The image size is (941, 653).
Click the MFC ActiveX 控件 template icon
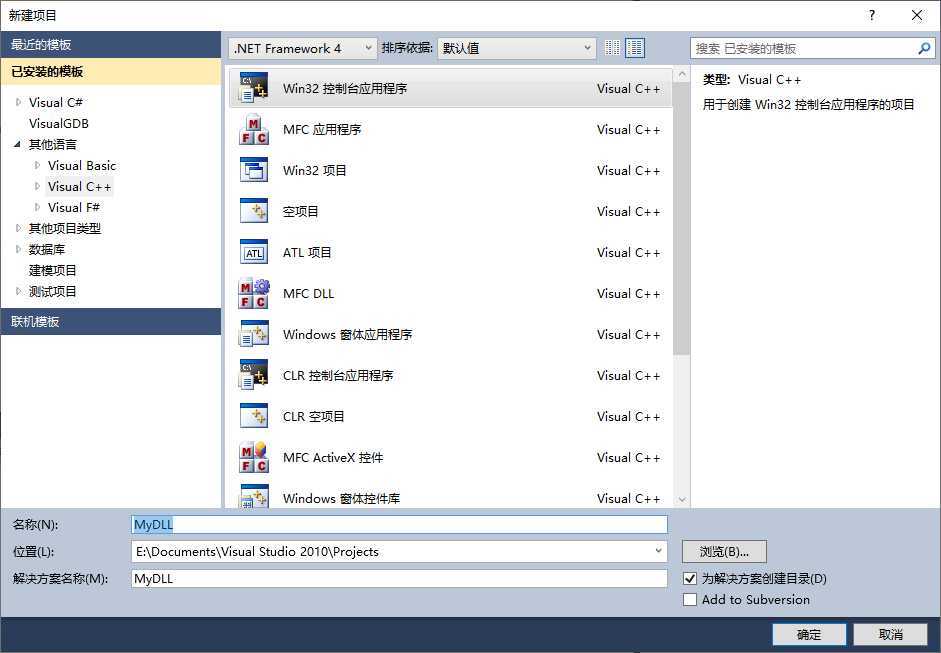coord(254,457)
